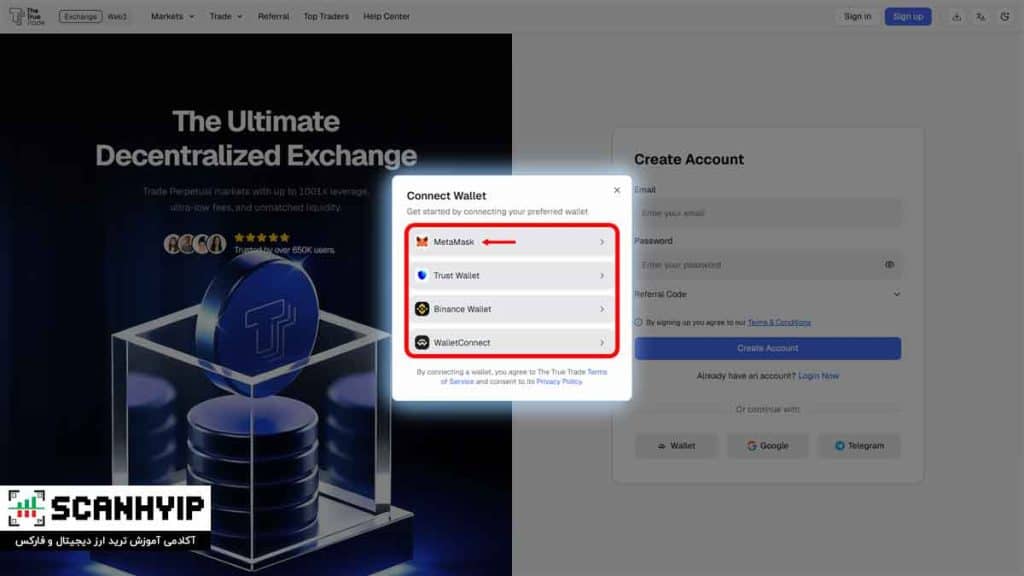Open the language translation icon
Viewport: 1024px width, 576px height.
pyautogui.click(x=980, y=16)
